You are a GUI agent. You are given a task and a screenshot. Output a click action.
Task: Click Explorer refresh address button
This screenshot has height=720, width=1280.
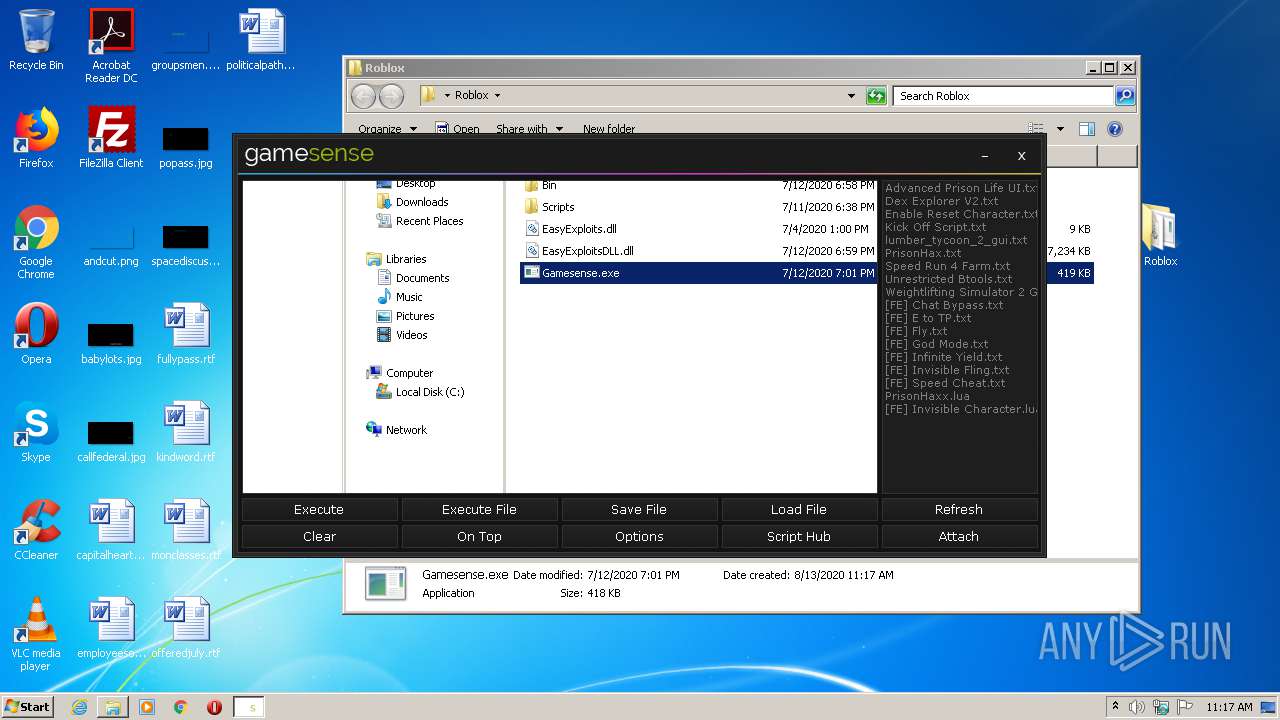pos(876,96)
